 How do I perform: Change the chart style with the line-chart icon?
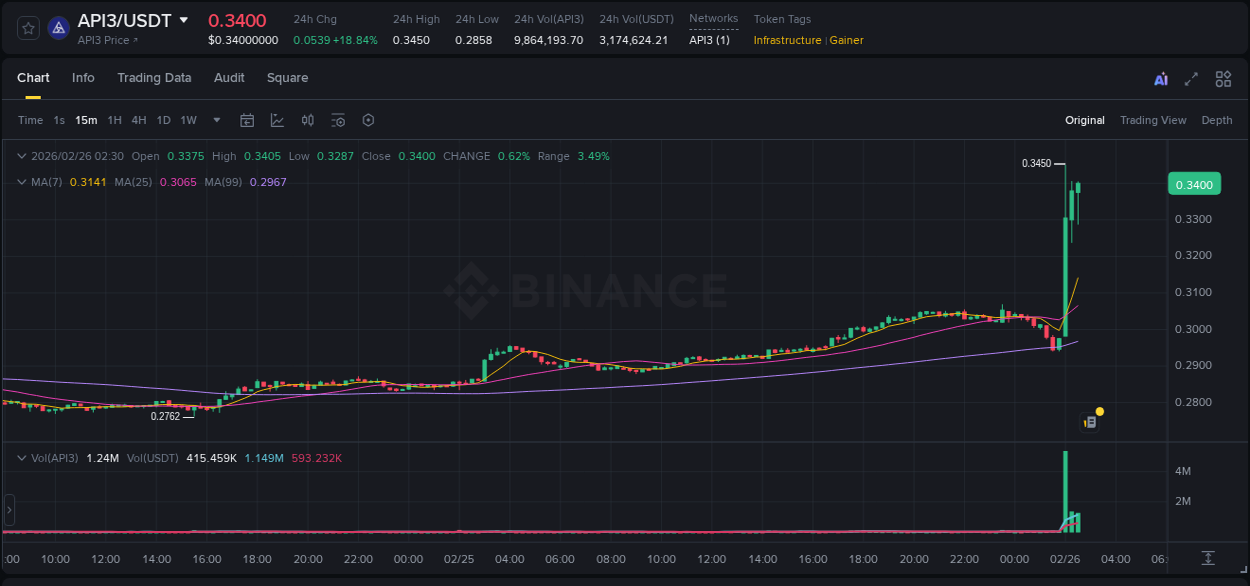point(277,120)
